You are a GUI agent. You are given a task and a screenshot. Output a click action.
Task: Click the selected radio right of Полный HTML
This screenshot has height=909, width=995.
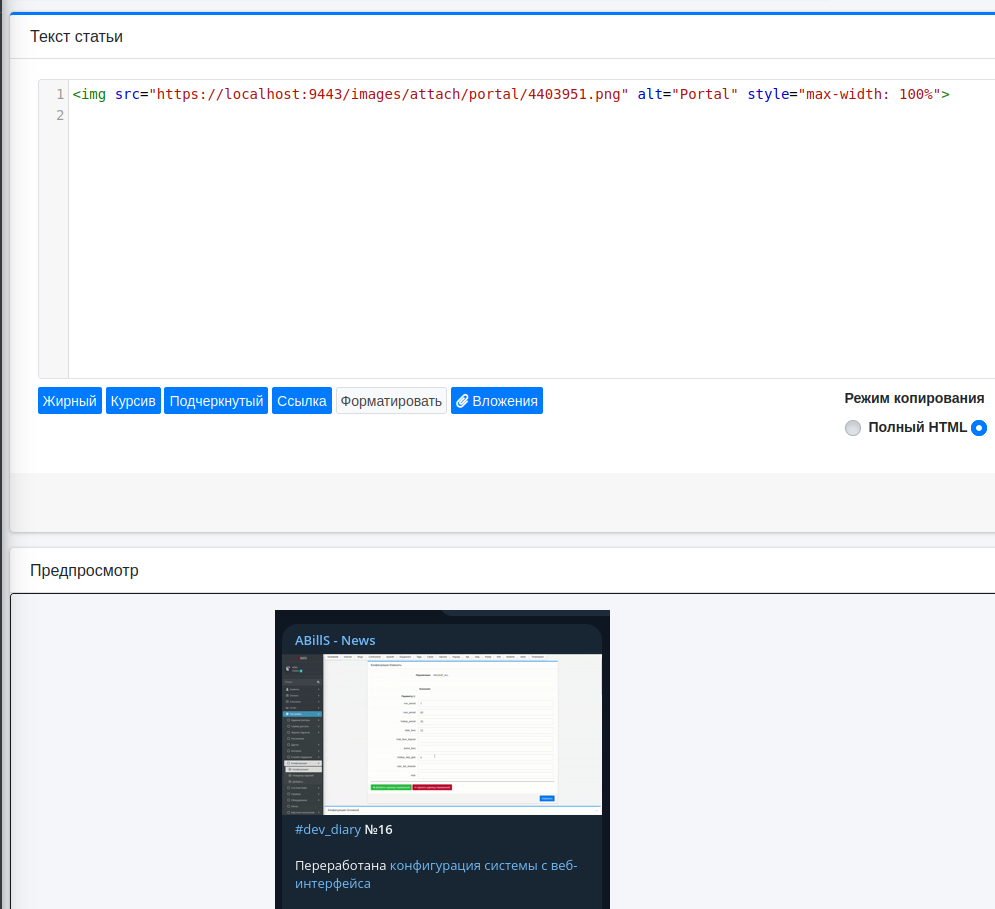979,428
